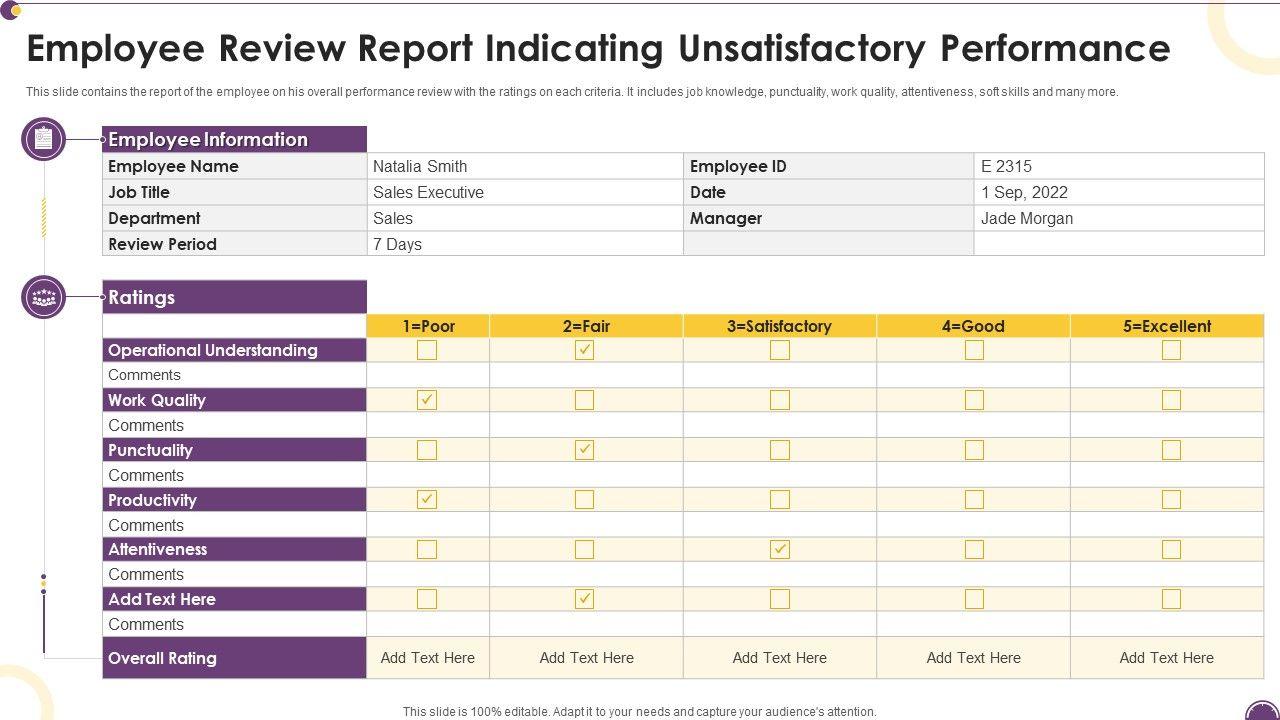Check Excellent box for Punctuality
This screenshot has height=720, width=1280.
pyautogui.click(x=1171, y=450)
